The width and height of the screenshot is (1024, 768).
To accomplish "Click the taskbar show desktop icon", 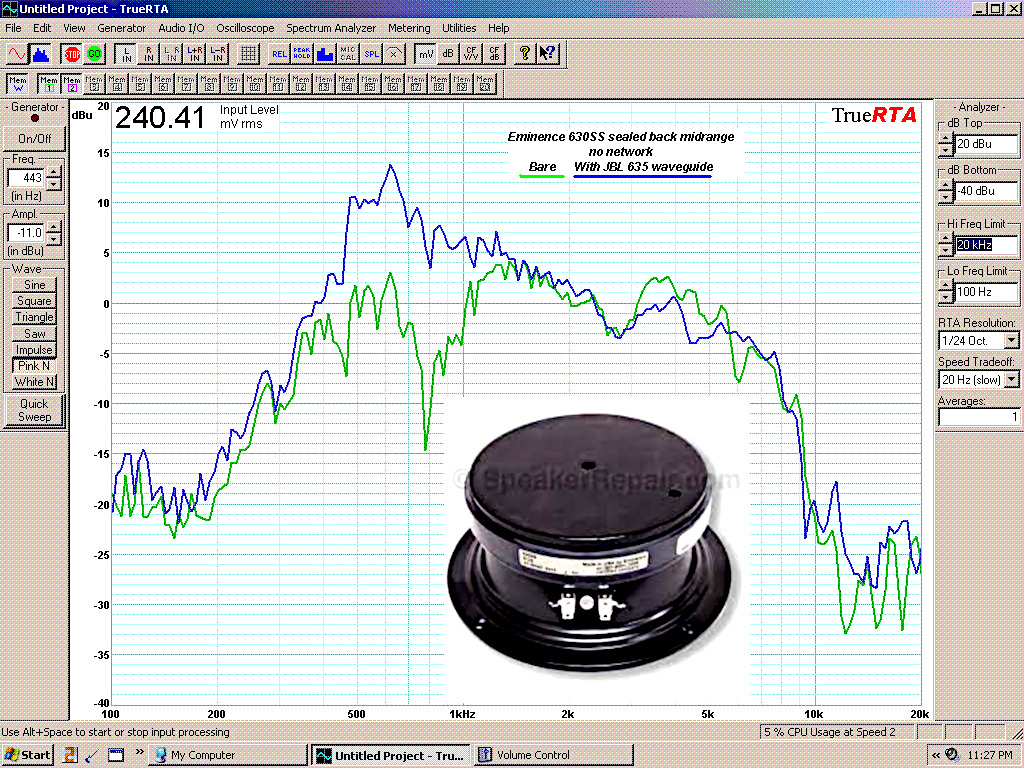I will coord(116,755).
